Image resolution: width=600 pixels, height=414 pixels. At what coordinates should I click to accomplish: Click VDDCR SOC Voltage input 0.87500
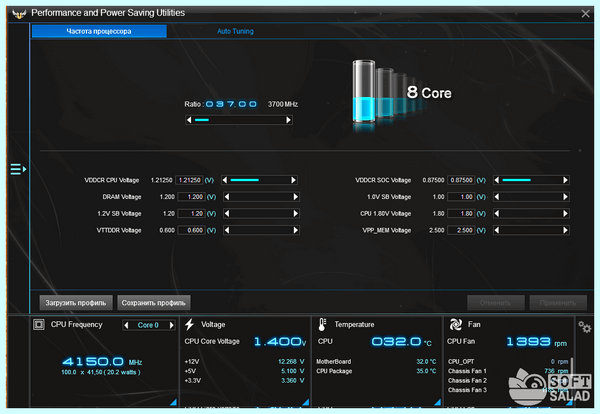pos(461,180)
